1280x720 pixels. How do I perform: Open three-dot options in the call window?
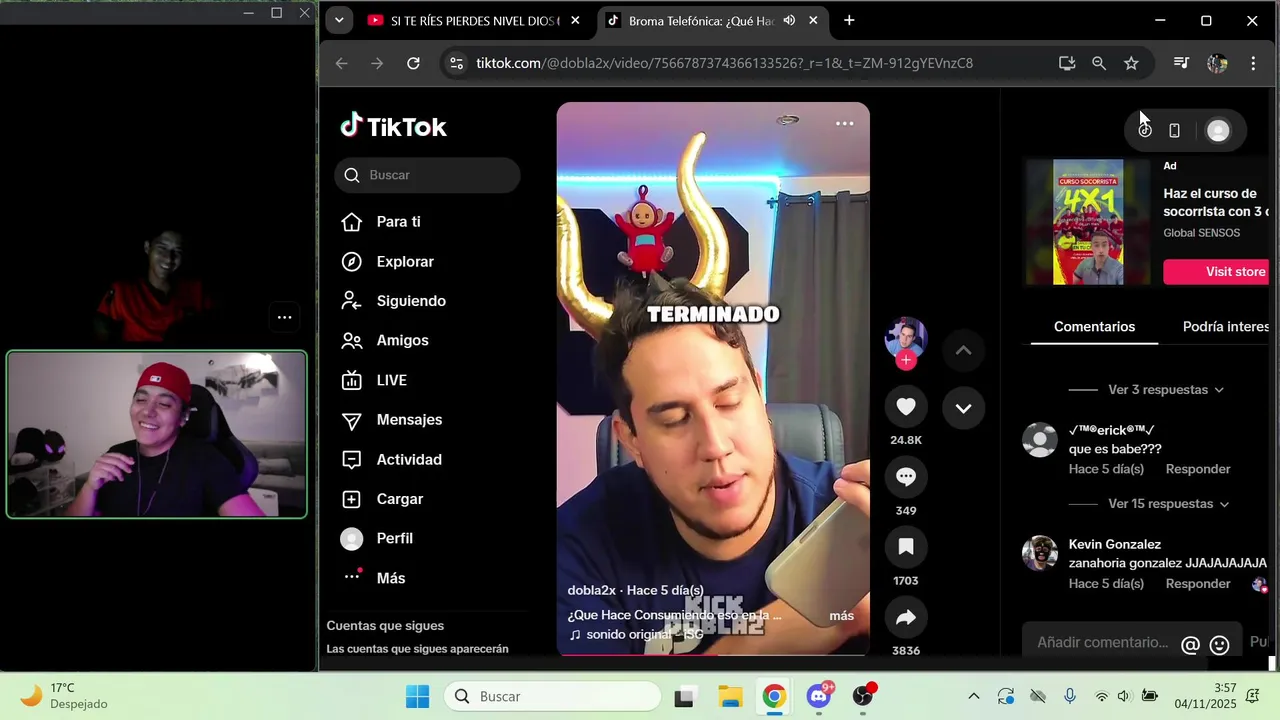point(285,318)
